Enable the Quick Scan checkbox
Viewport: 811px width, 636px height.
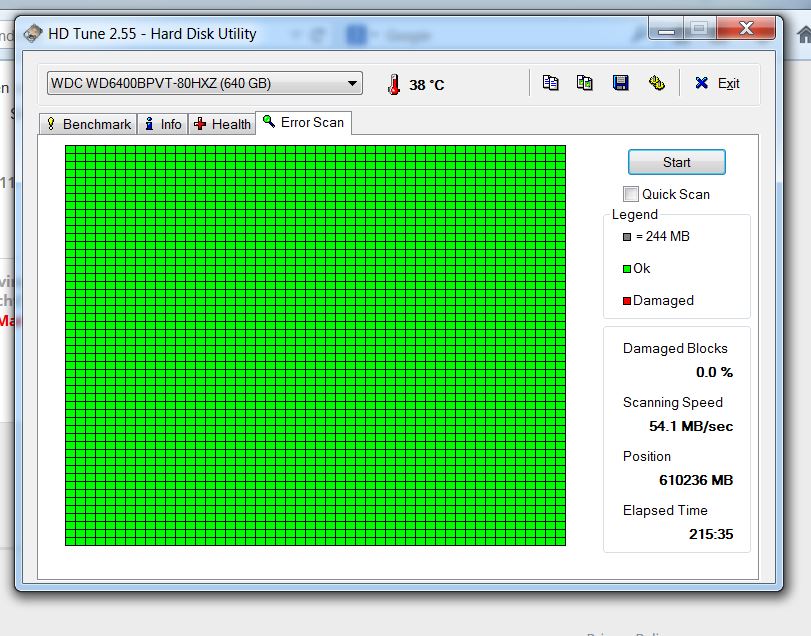pyautogui.click(x=630, y=194)
